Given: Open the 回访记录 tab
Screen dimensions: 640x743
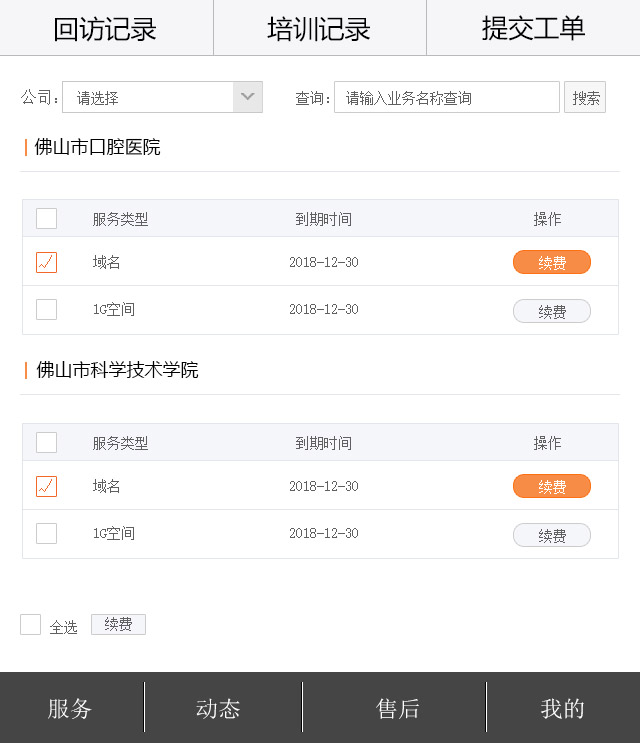Looking at the screenshot, I should [106, 28].
